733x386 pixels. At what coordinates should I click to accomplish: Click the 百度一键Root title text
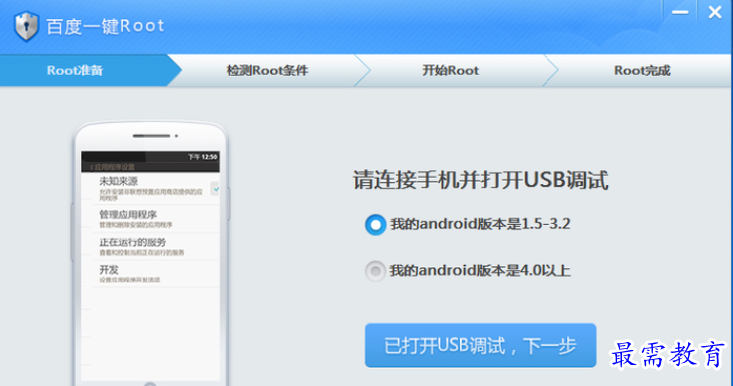tap(105, 26)
